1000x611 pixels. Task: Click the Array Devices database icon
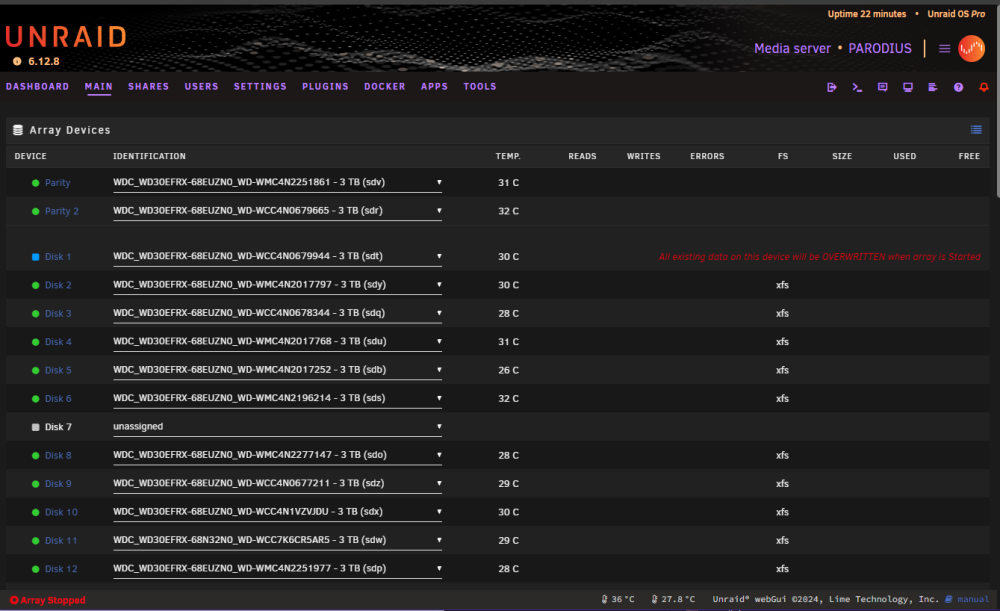(x=18, y=130)
